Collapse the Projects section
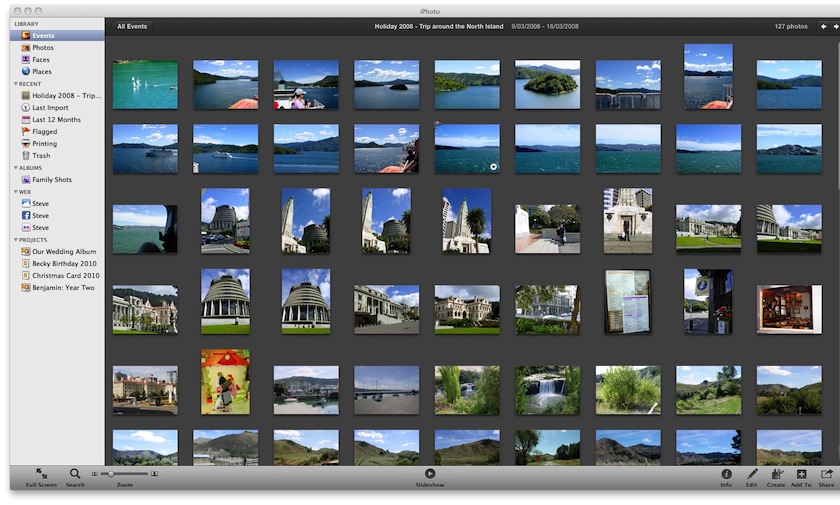This screenshot has height=505, width=840. click(x=16, y=240)
